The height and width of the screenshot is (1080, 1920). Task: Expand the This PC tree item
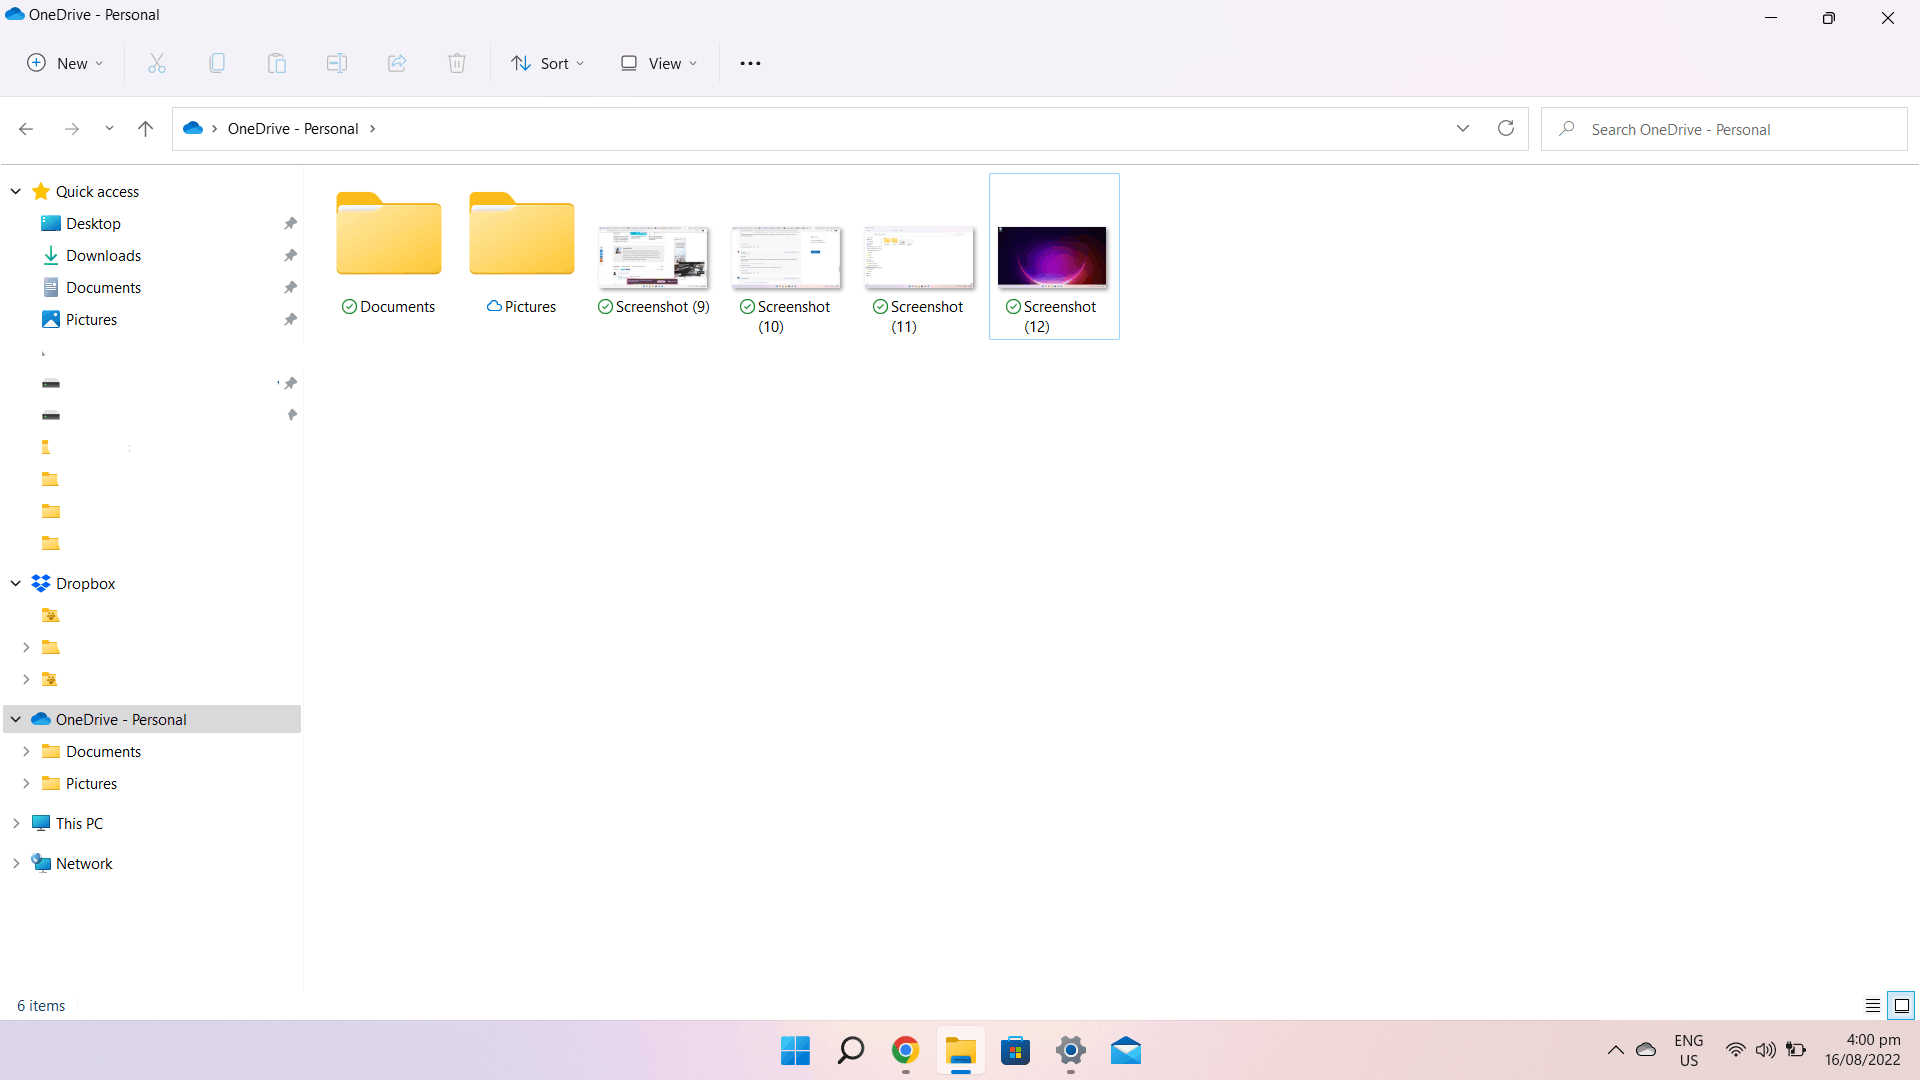(x=16, y=822)
